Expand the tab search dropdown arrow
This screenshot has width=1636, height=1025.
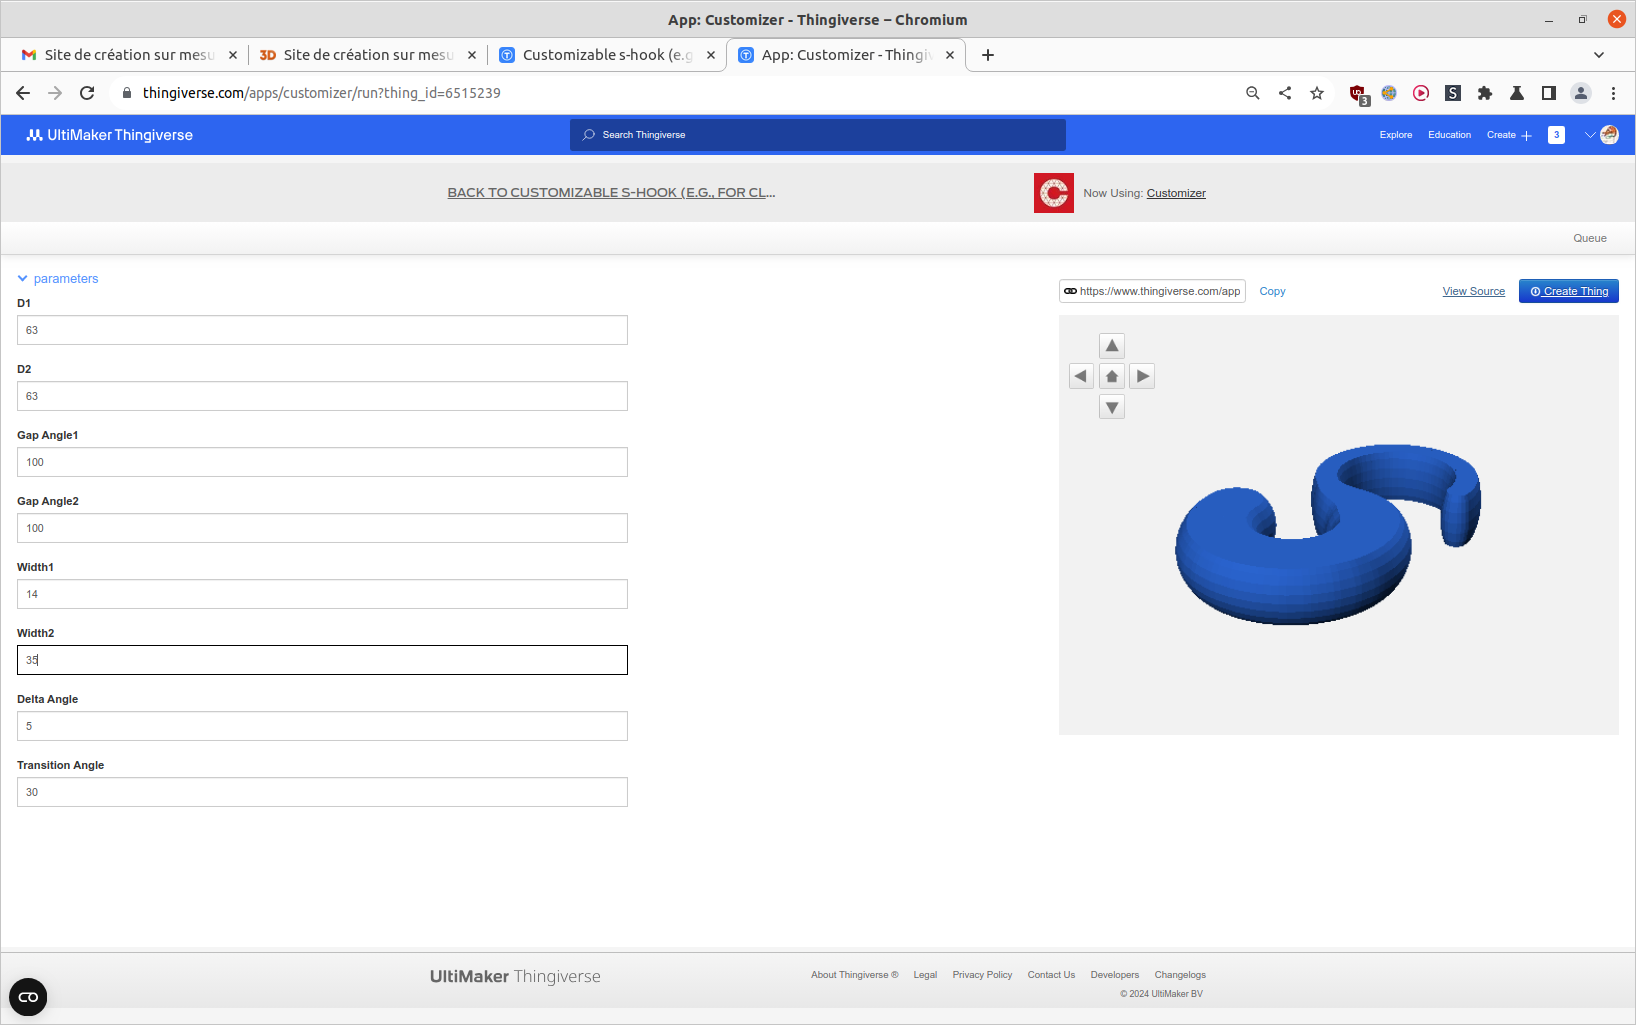(x=1599, y=55)
